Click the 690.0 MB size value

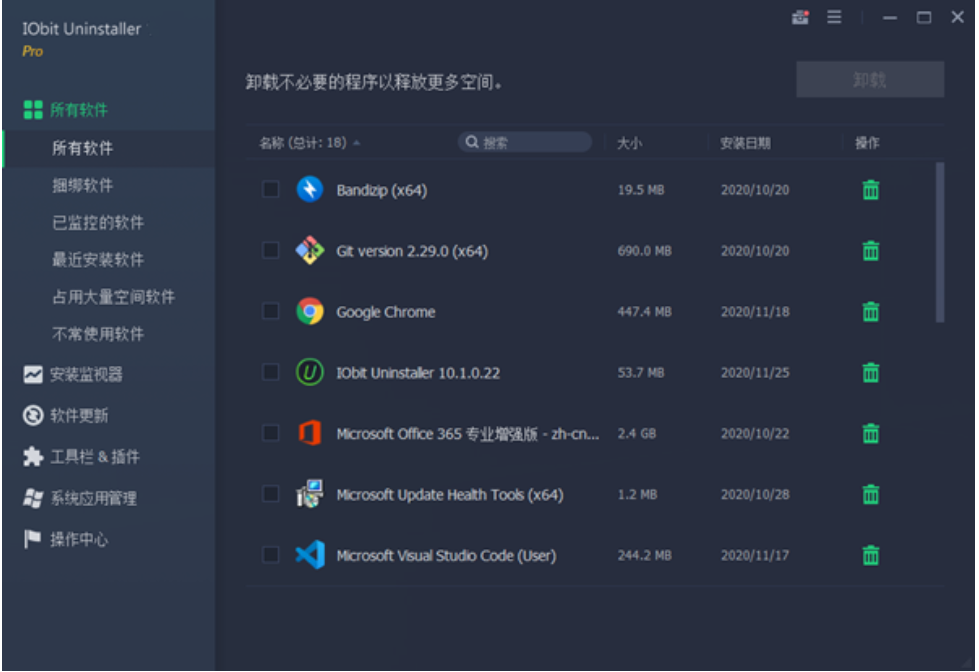[x=644, y=251]
